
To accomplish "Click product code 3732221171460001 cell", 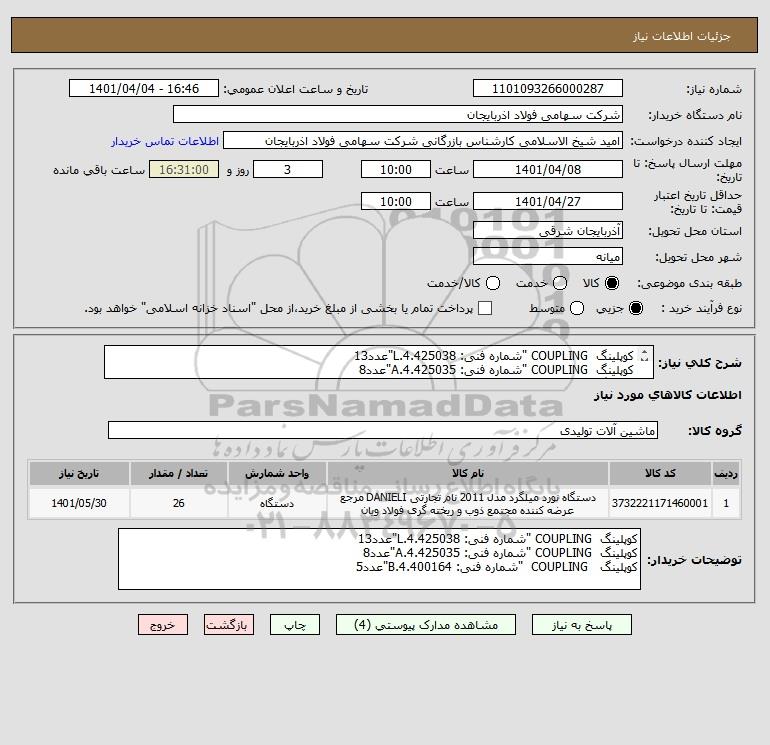I will tap(660, 503).
